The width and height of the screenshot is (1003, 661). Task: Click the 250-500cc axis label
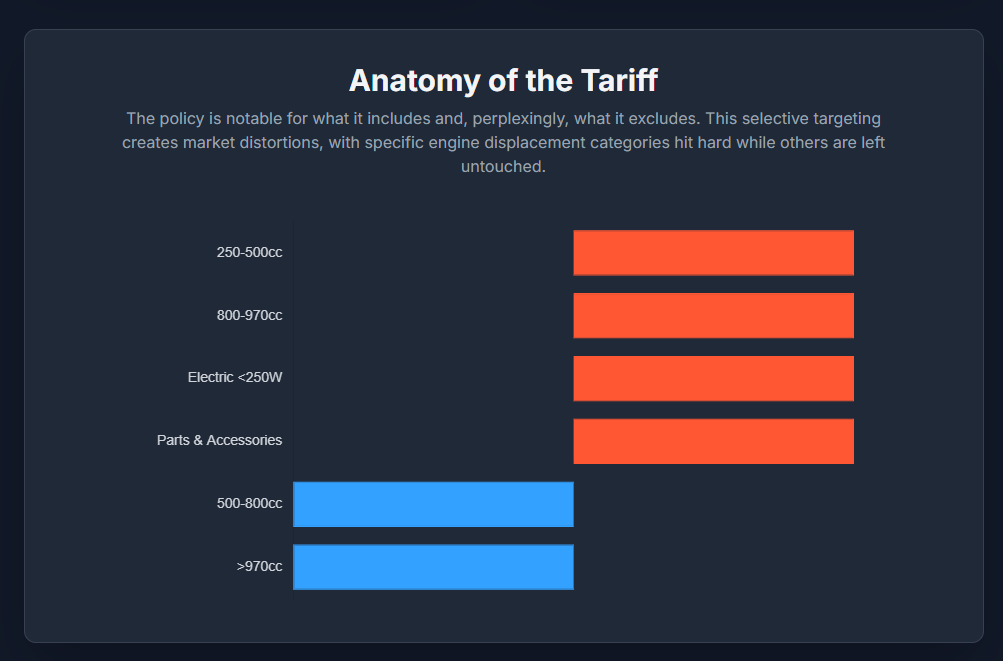pyautogui.click(x=249, y=252)
